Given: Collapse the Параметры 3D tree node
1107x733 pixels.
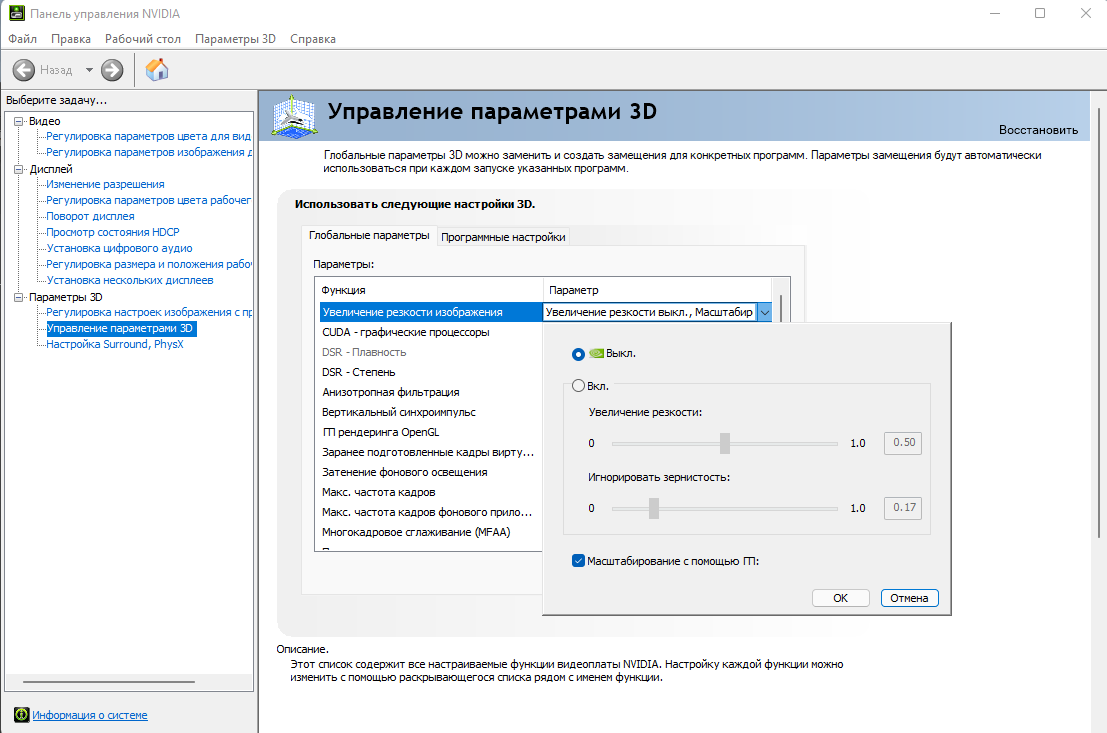Looking at the screenshot, I should coord(19,297).
